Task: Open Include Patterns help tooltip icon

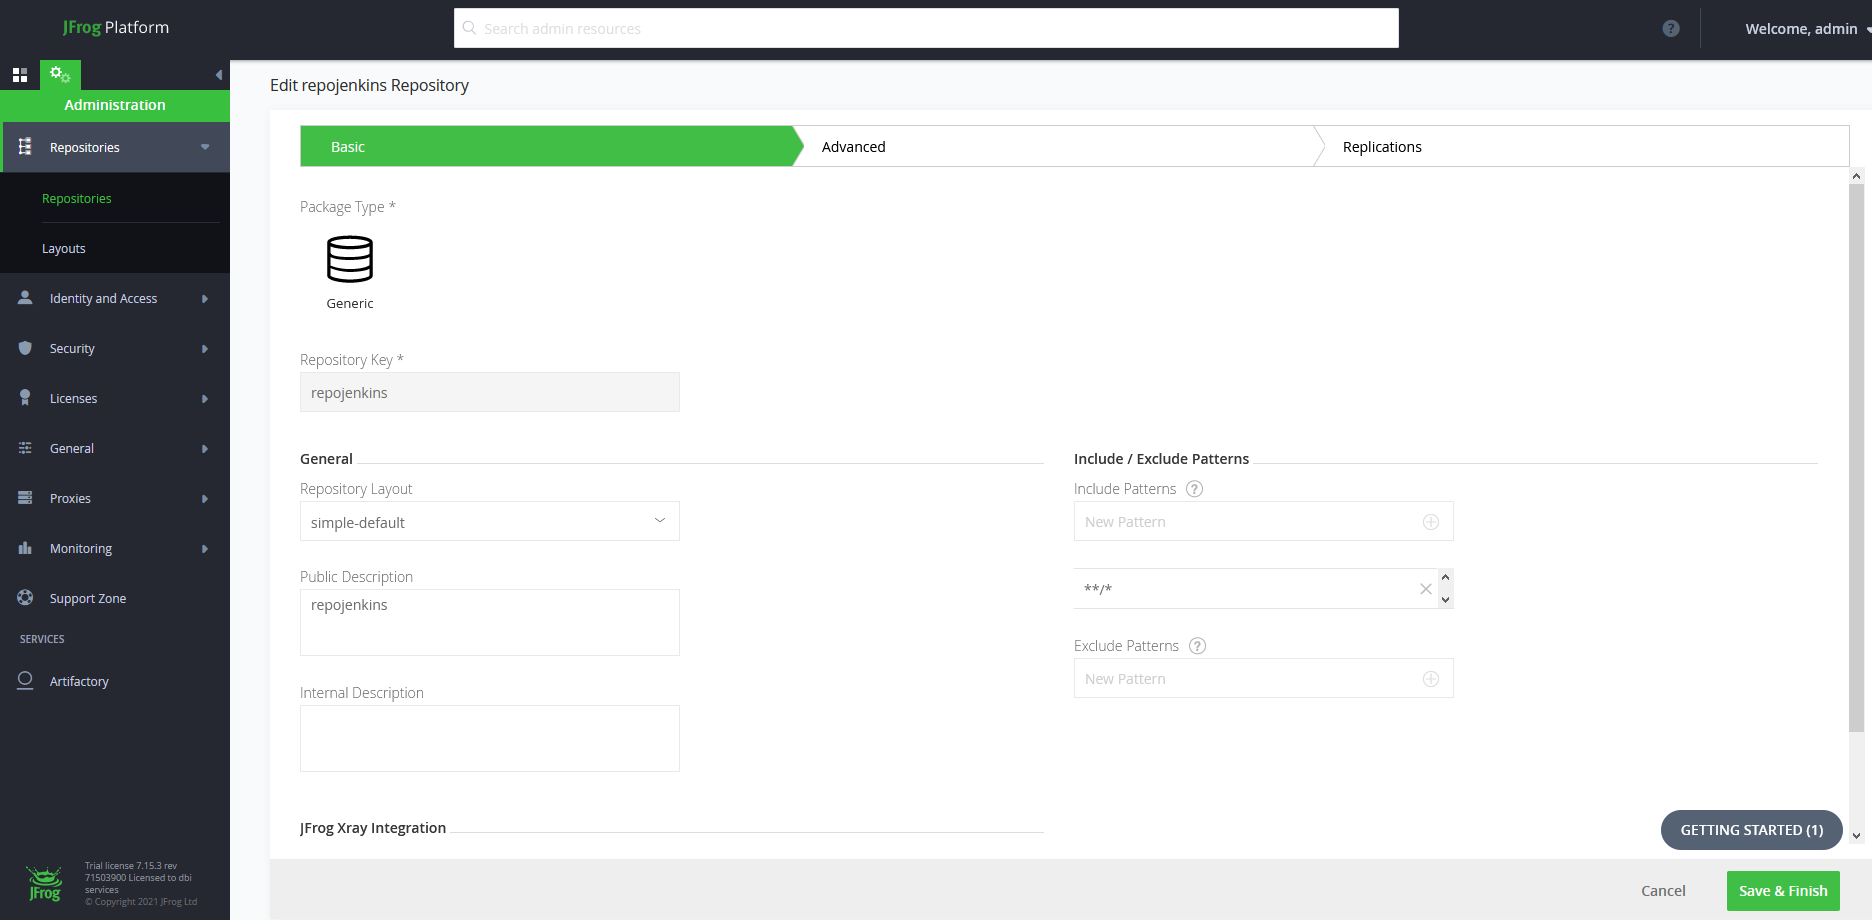Action: 1194,489
